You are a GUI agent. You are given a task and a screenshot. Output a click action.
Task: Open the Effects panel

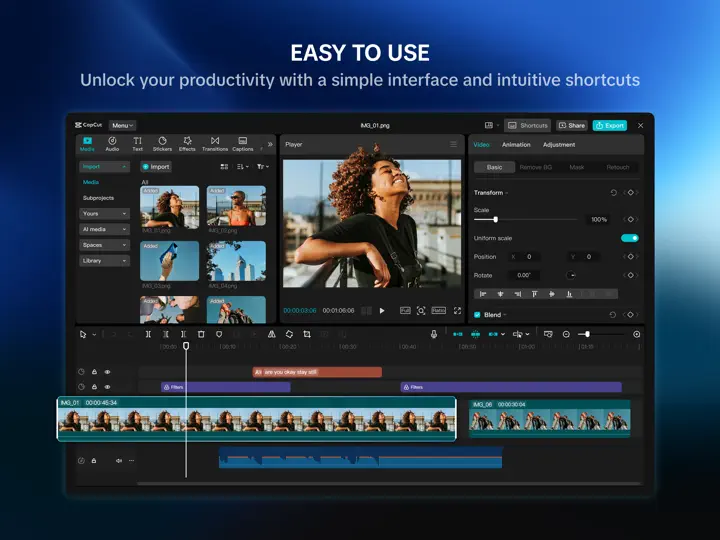click(x=187, y=144)
